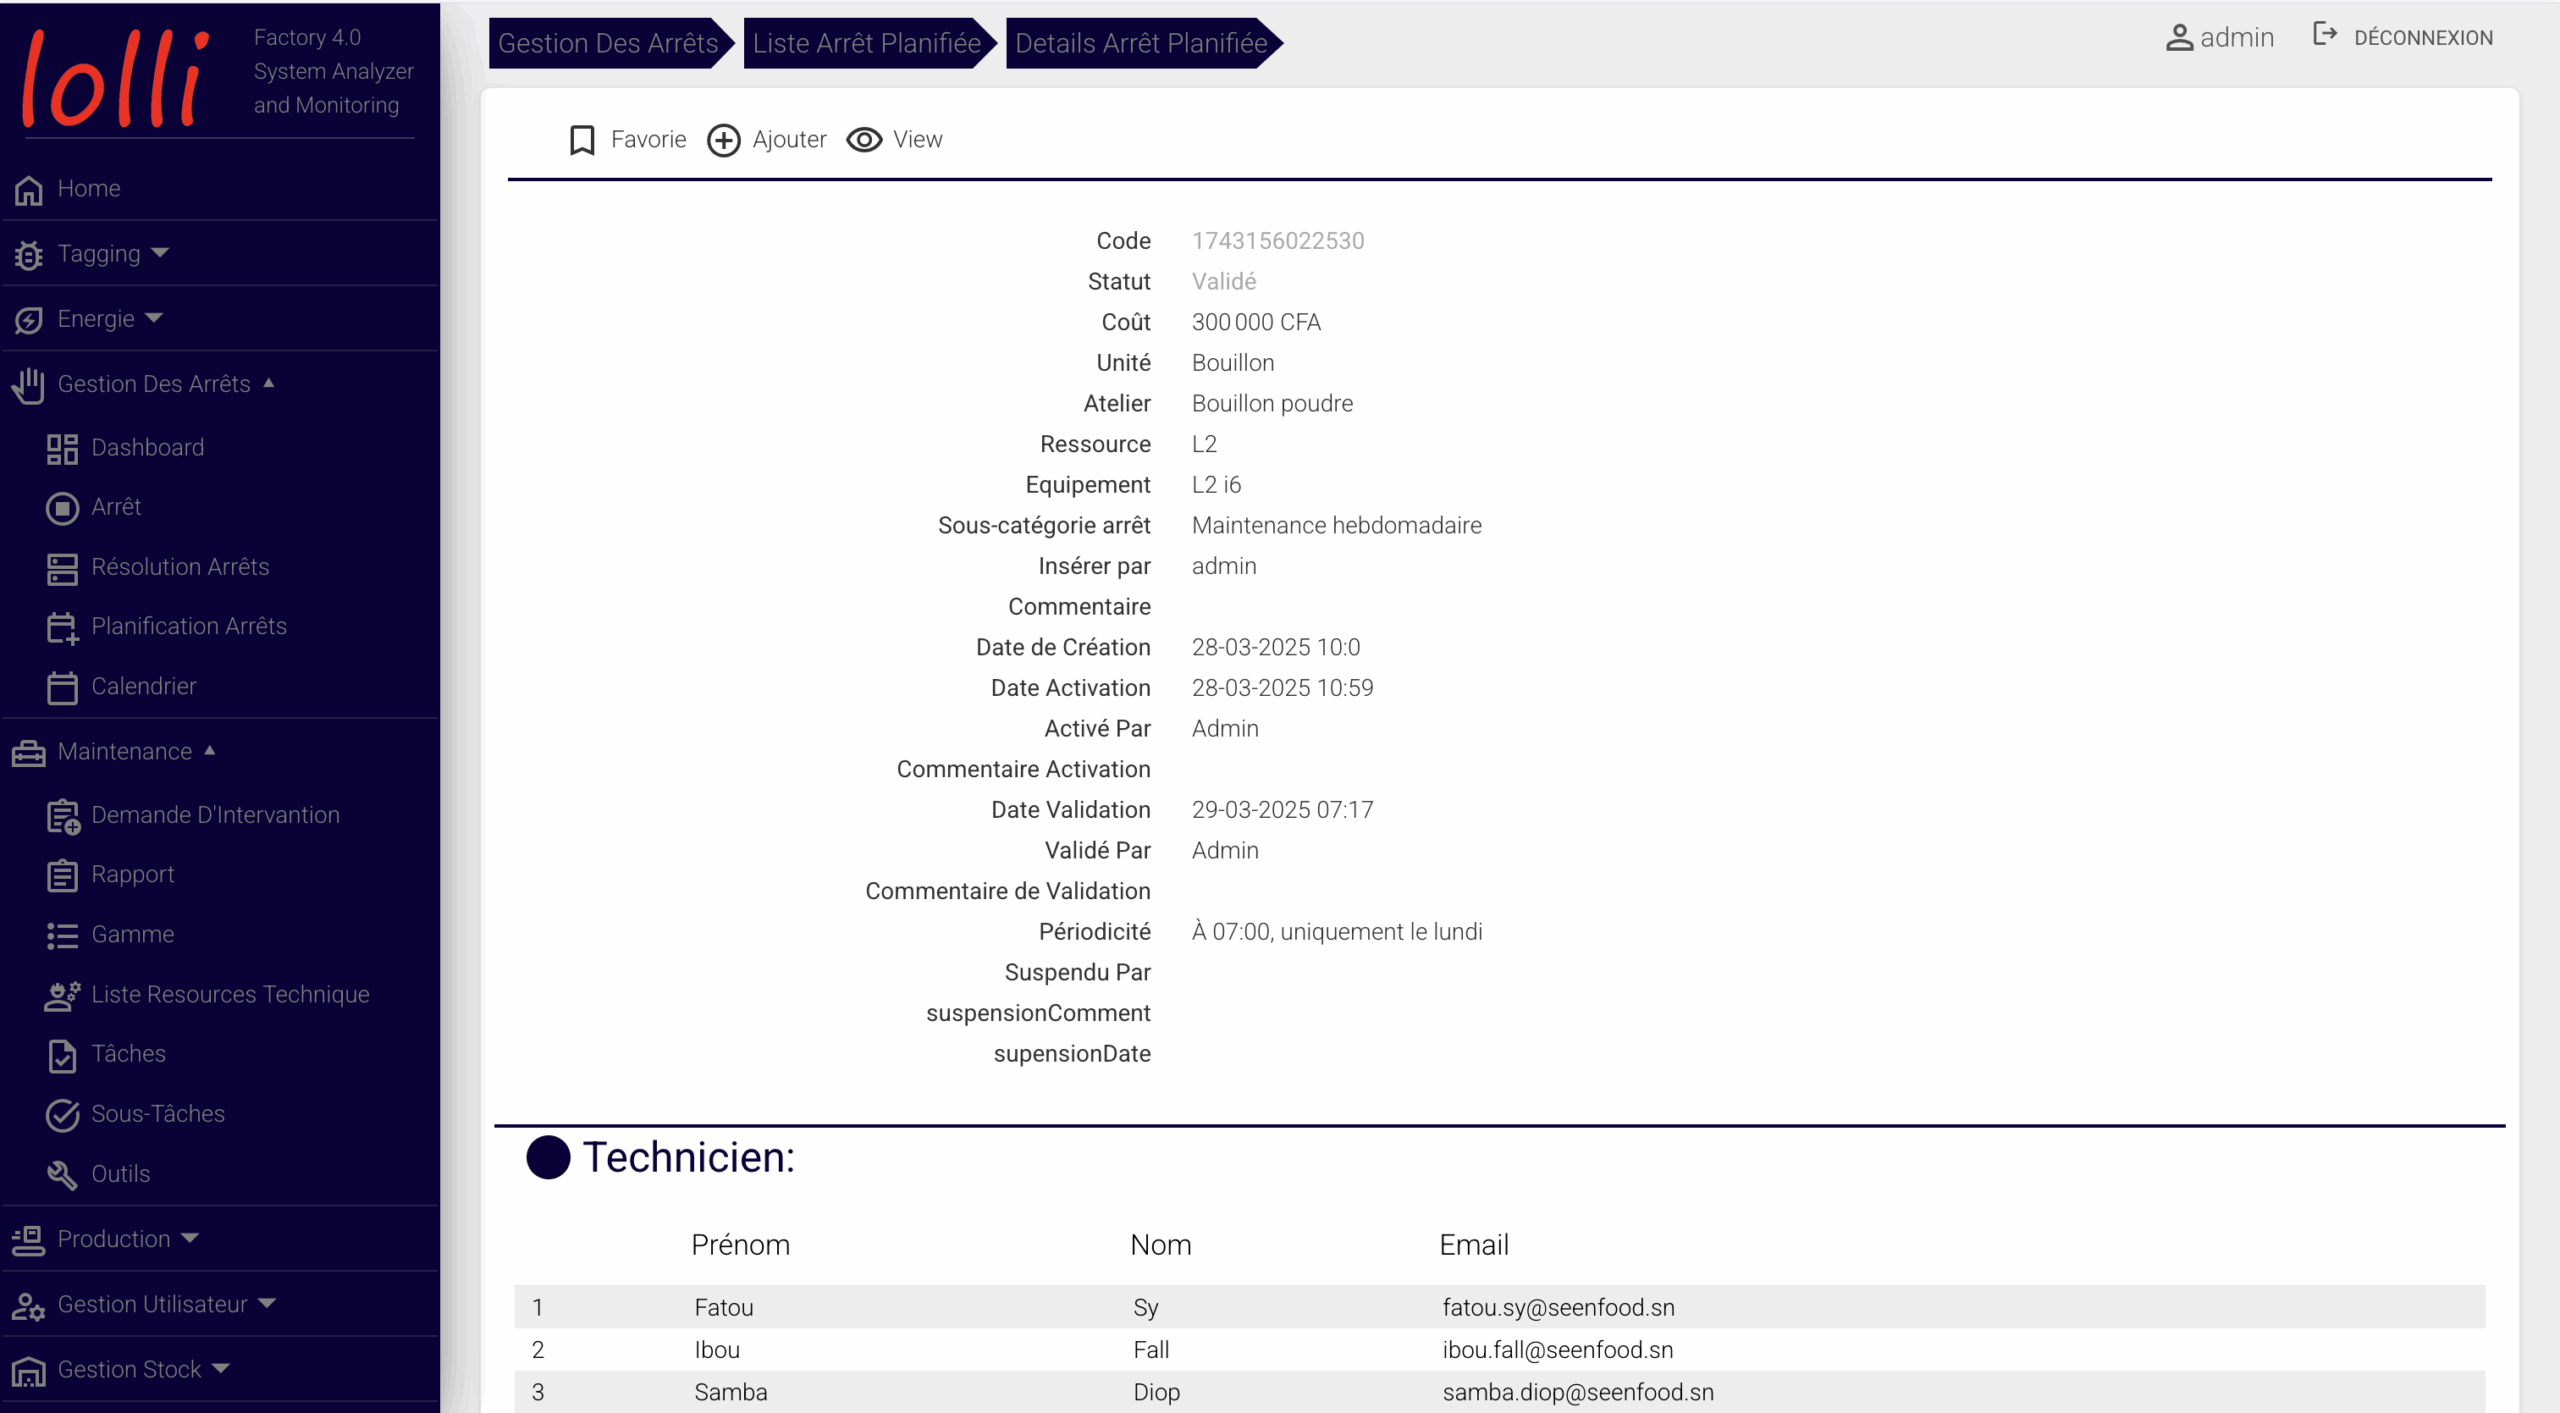Click Gestion Des Arrêts breadcrumb

click(x=607, y=43)
